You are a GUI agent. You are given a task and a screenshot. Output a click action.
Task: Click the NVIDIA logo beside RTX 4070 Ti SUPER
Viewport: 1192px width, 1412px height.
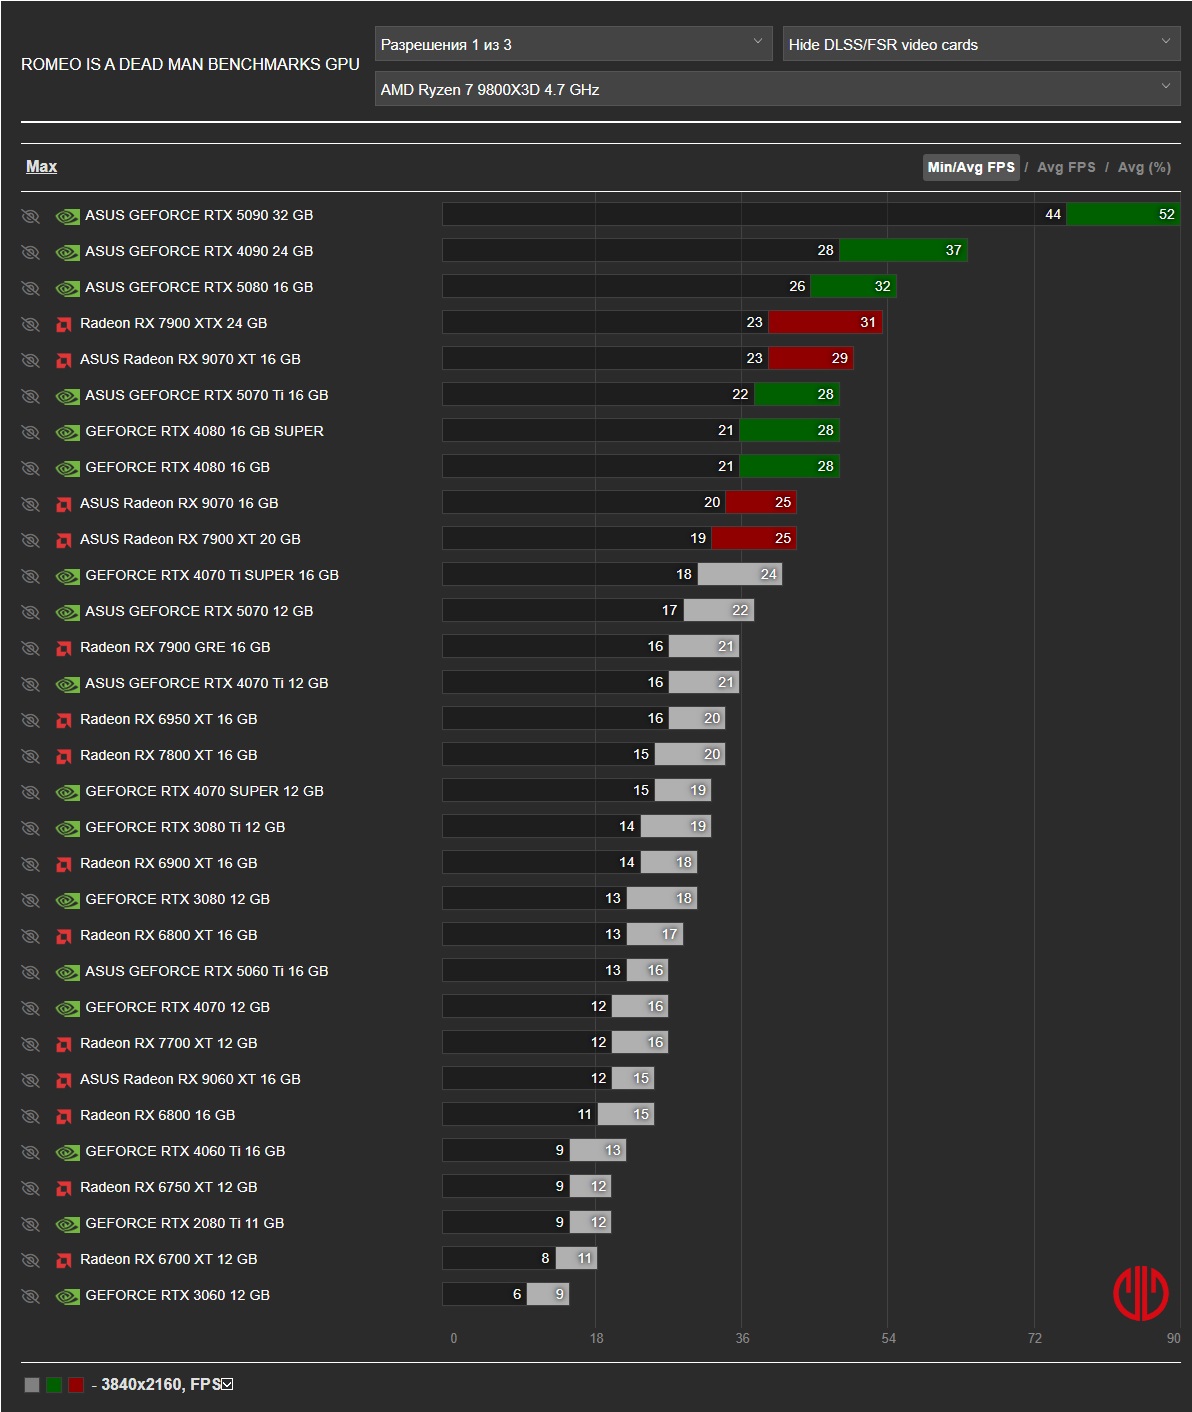click(x=67, y=576)
